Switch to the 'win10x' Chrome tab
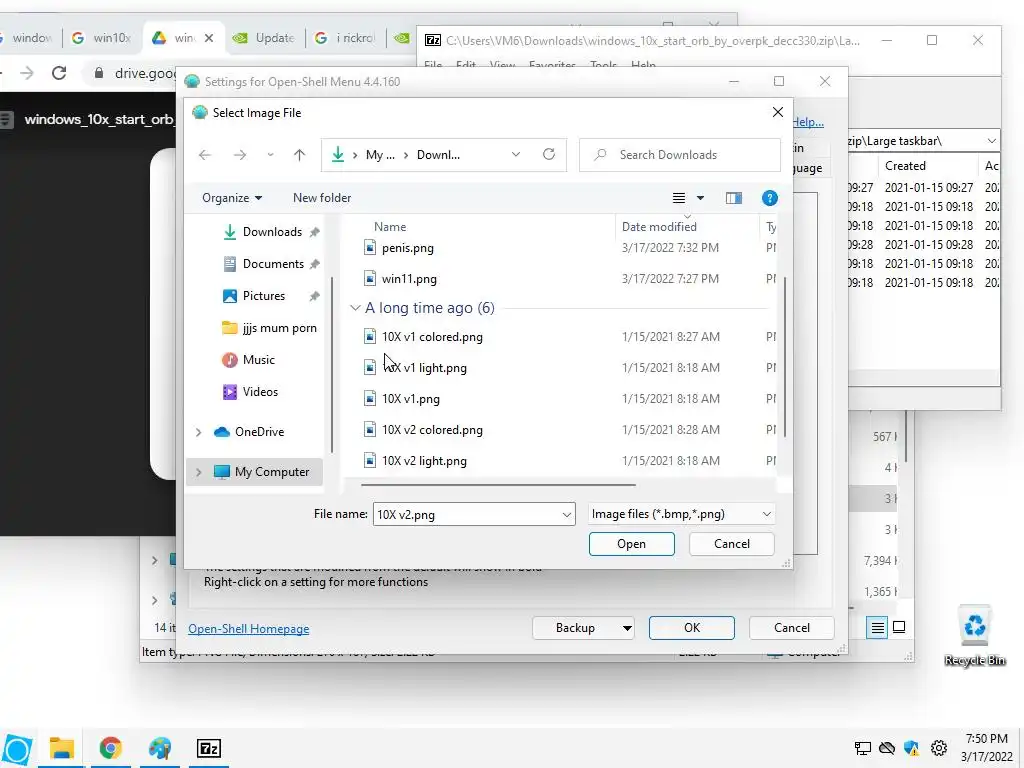This screenshot has height=768, width=1024. 103,38
